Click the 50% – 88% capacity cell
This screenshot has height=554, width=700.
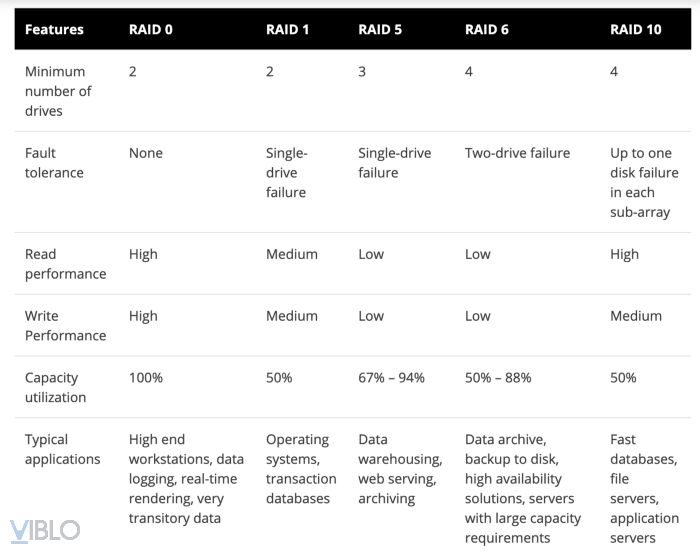click(498, 378)
